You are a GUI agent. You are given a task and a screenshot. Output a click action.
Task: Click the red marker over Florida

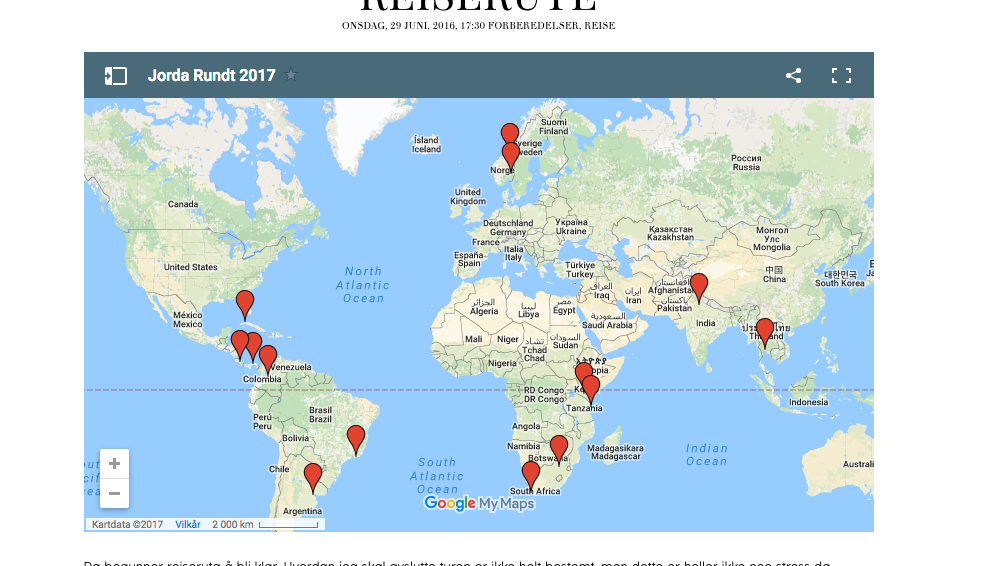point(245,302)
